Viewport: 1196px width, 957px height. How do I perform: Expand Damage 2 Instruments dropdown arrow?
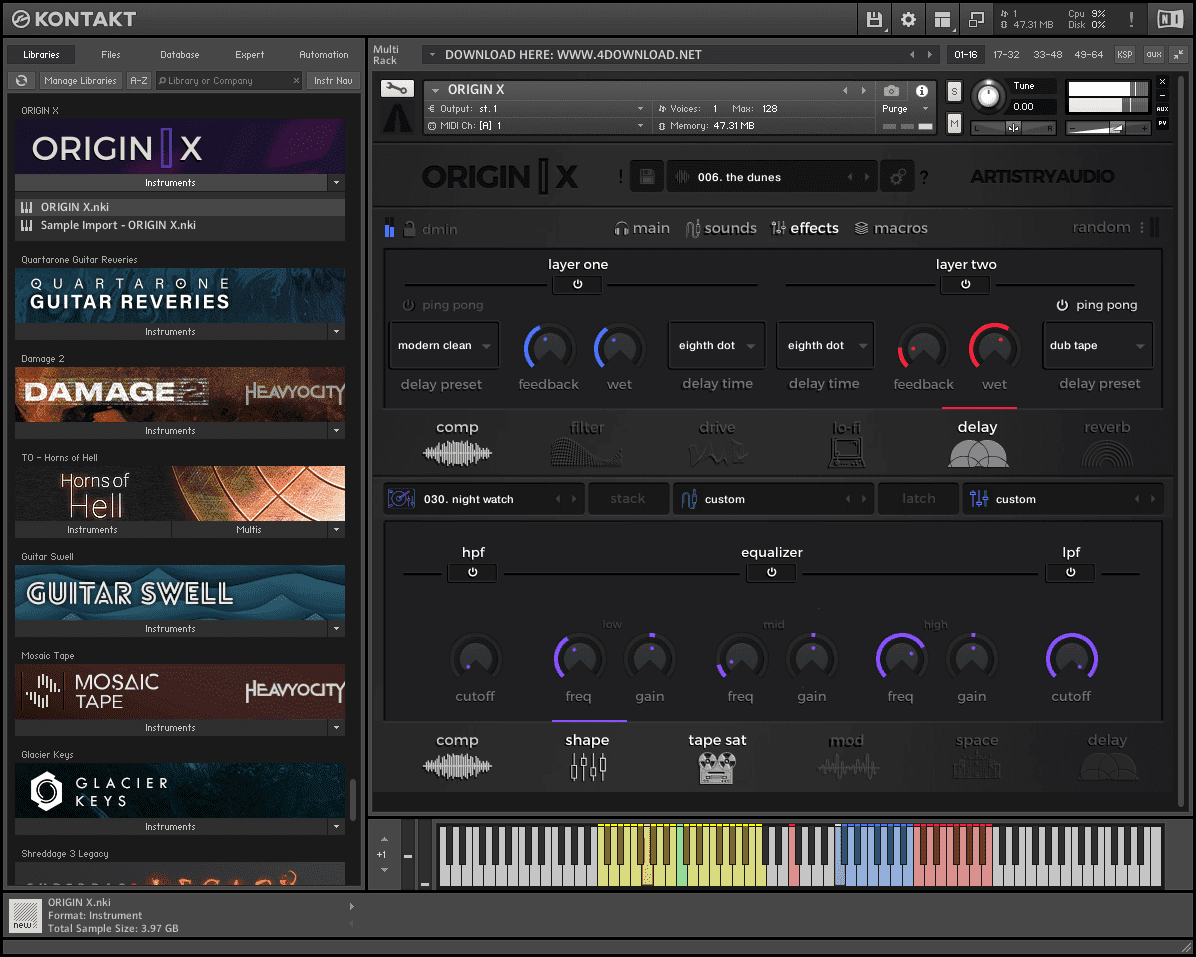336,431
